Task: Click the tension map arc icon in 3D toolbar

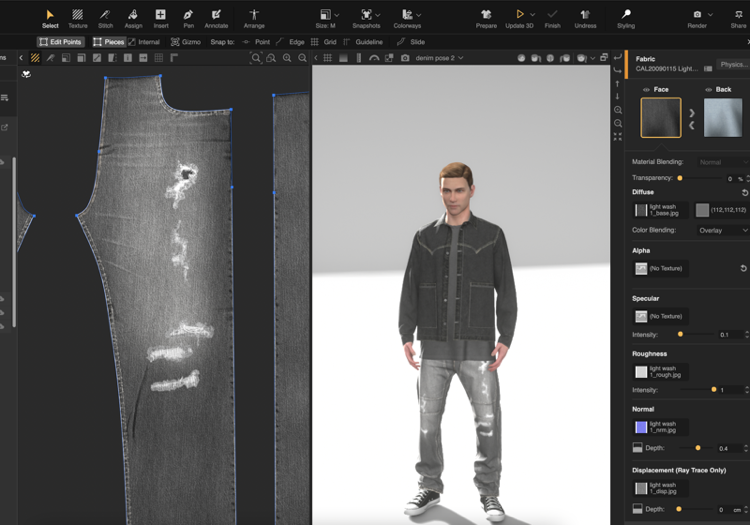Action: coord(374,58)
